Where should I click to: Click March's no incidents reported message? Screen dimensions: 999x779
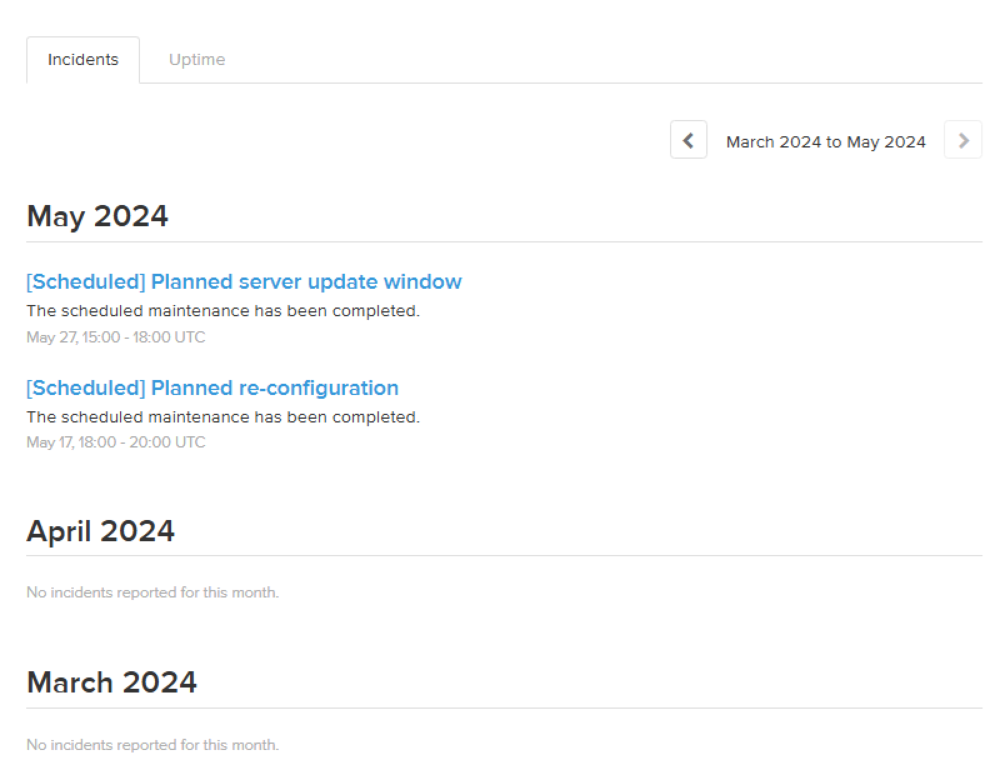click(152, 745)
